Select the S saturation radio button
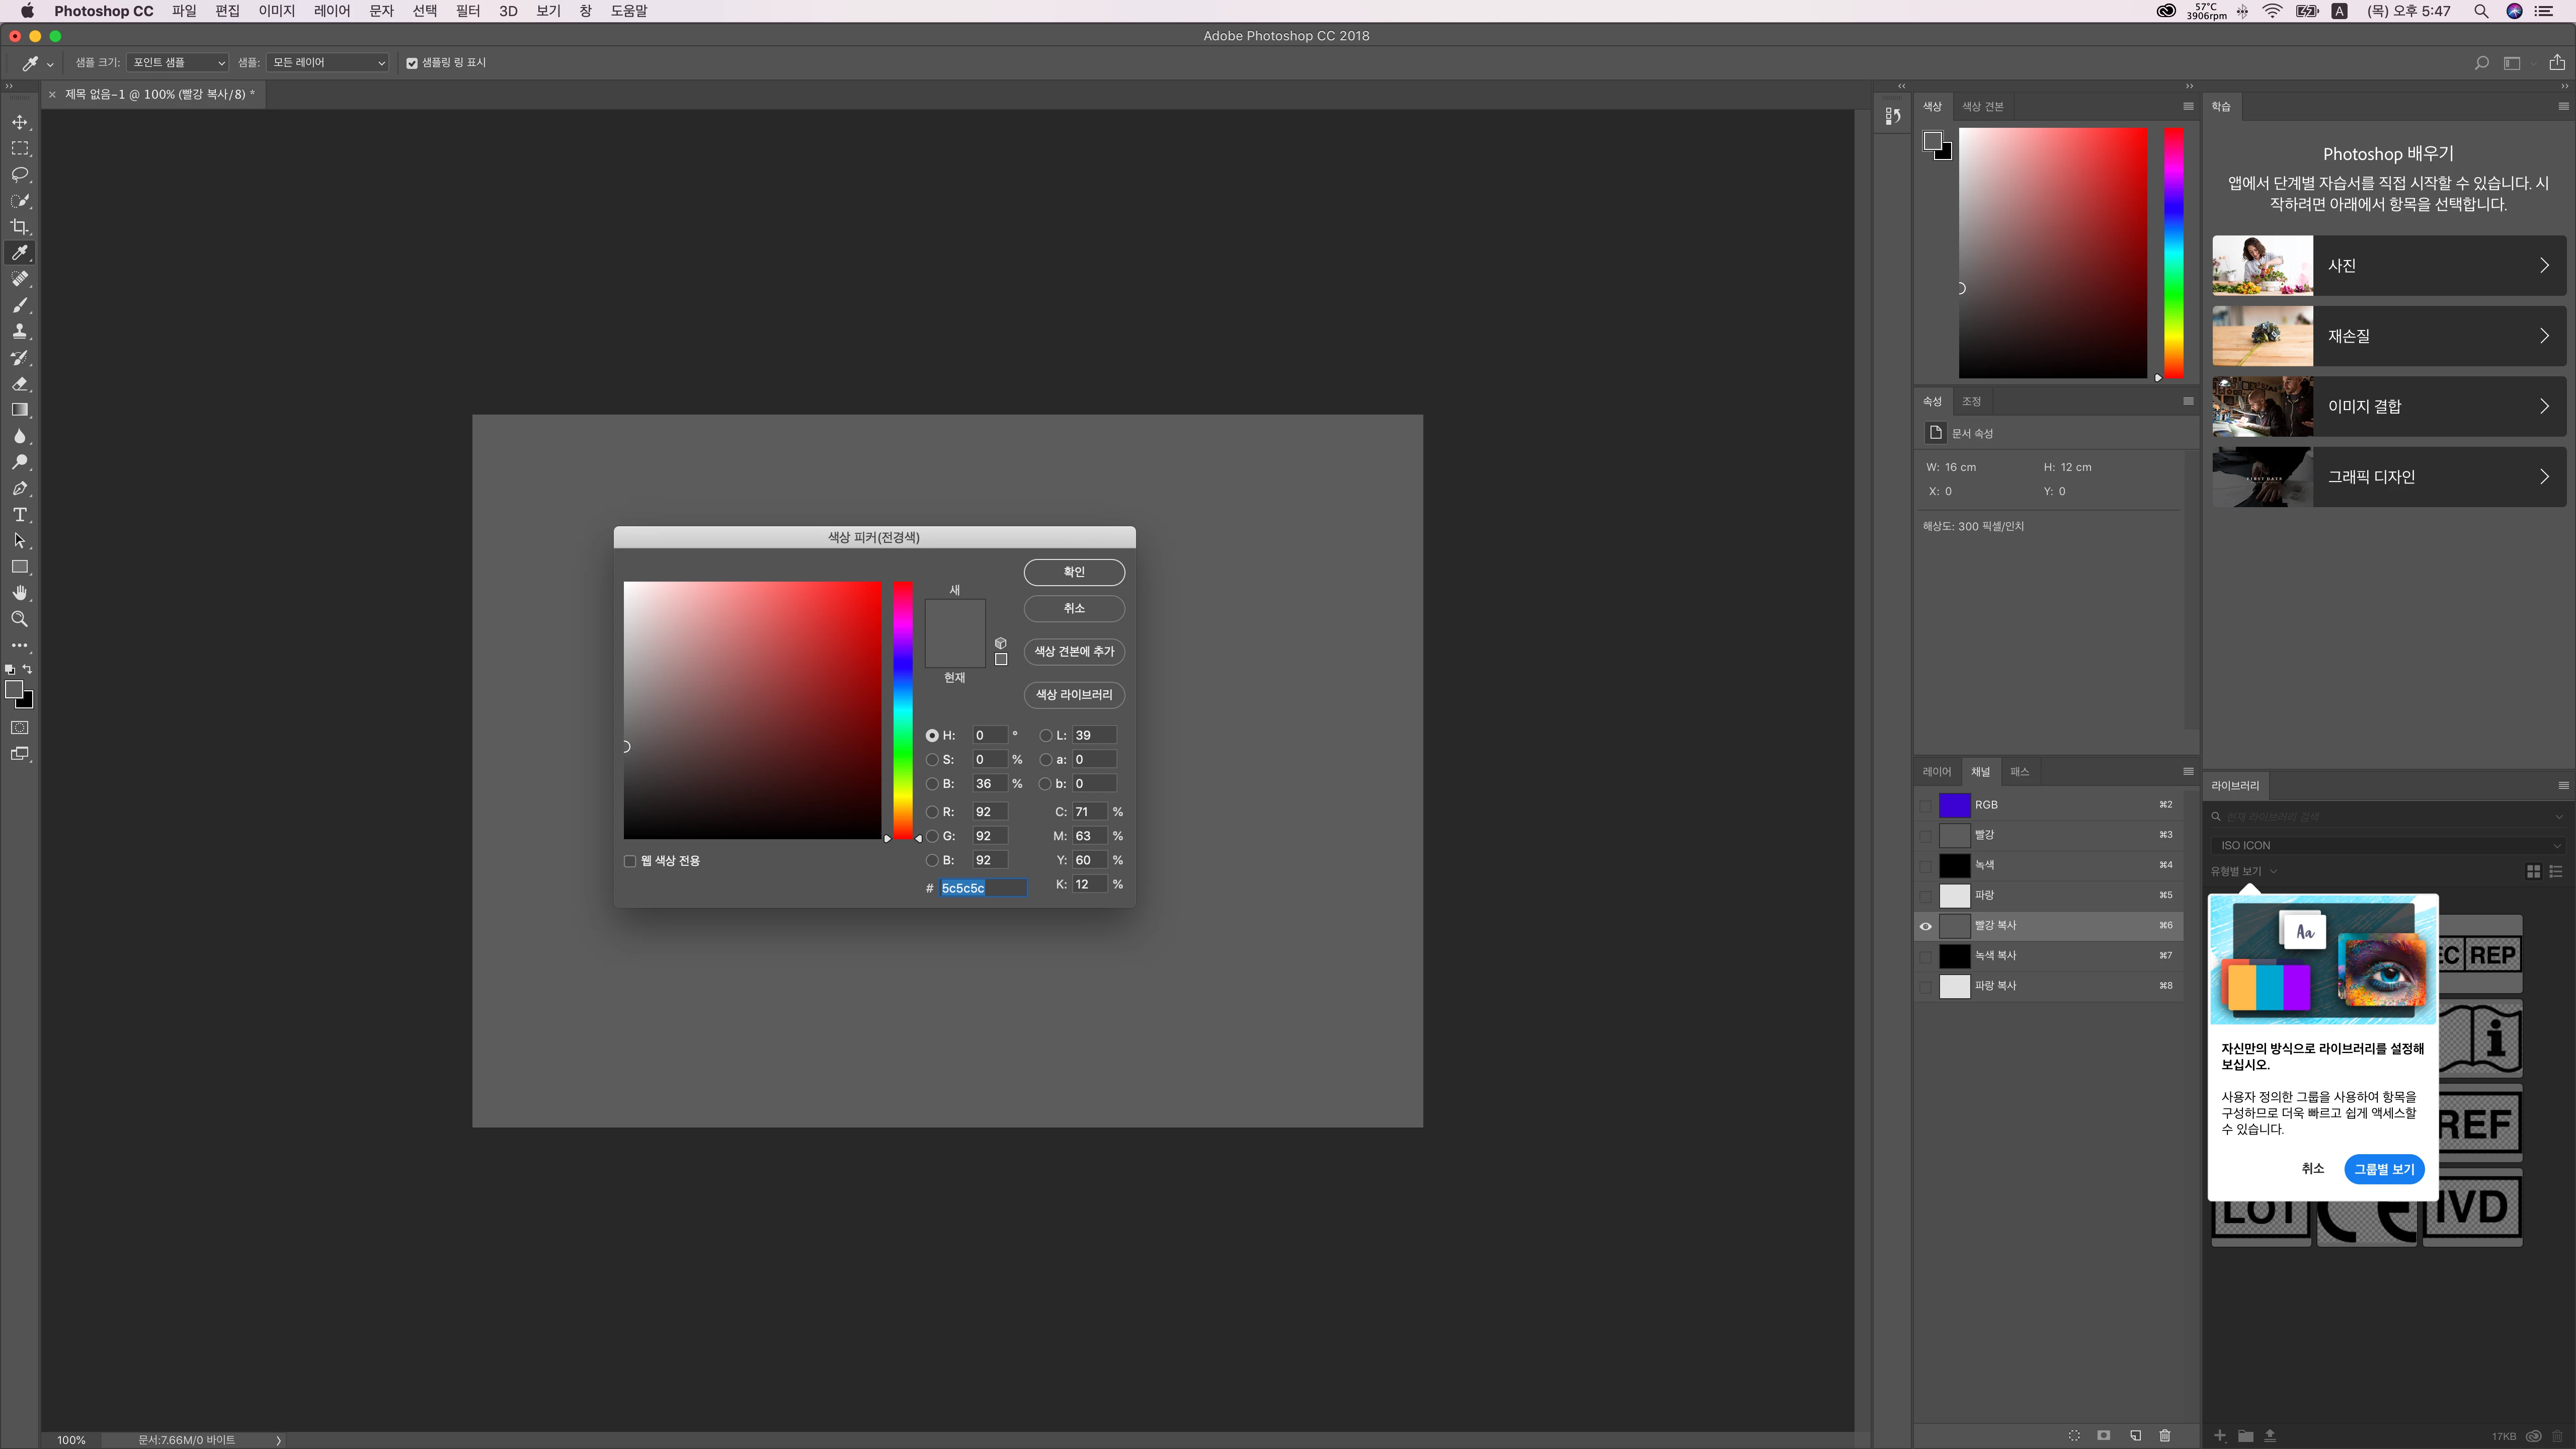Viewport: 2576px width, 1449px height. [x=932, y=760]
